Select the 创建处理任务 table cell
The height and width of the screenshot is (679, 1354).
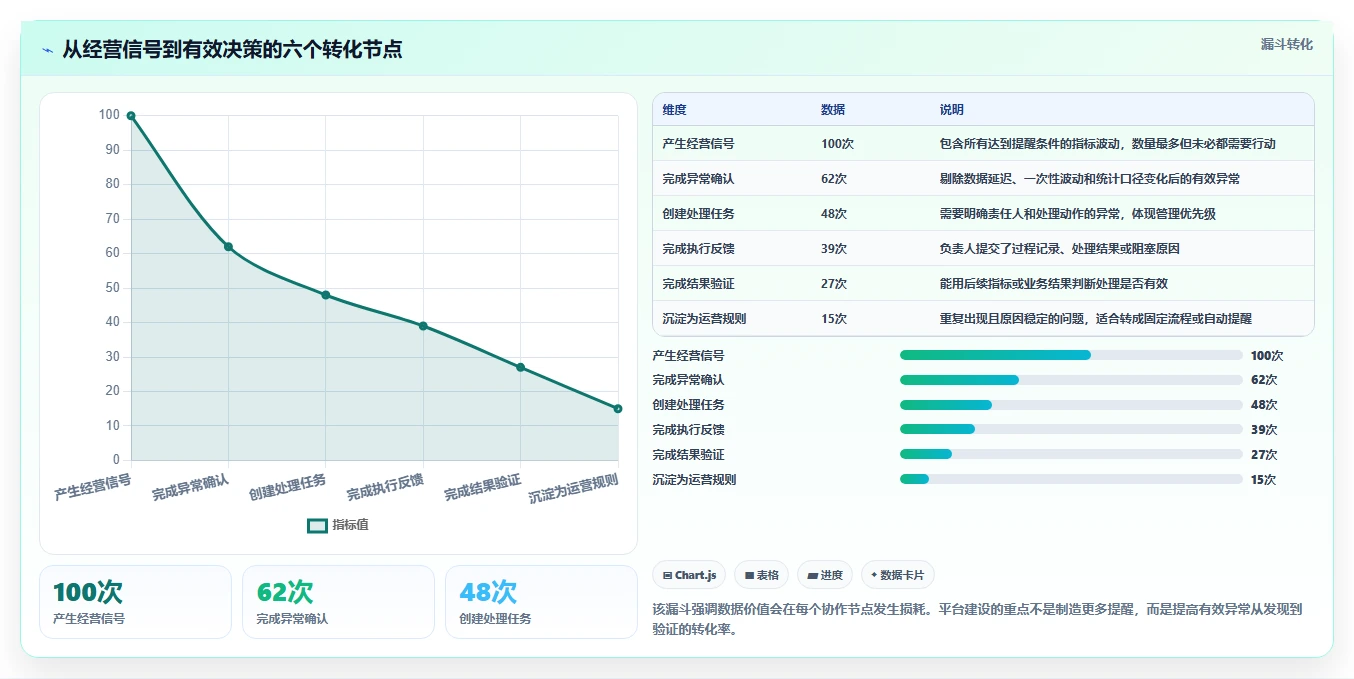point(698,214)
